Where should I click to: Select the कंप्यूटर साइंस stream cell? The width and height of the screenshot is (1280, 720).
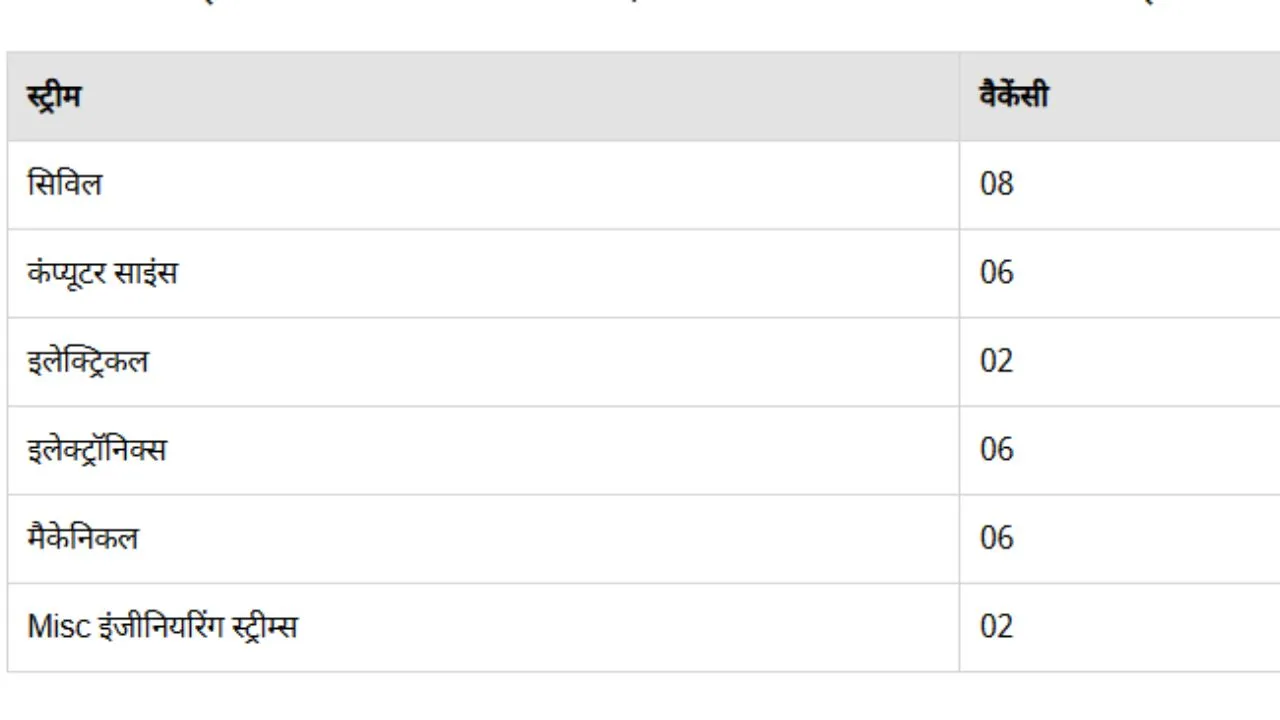[483, 273]
